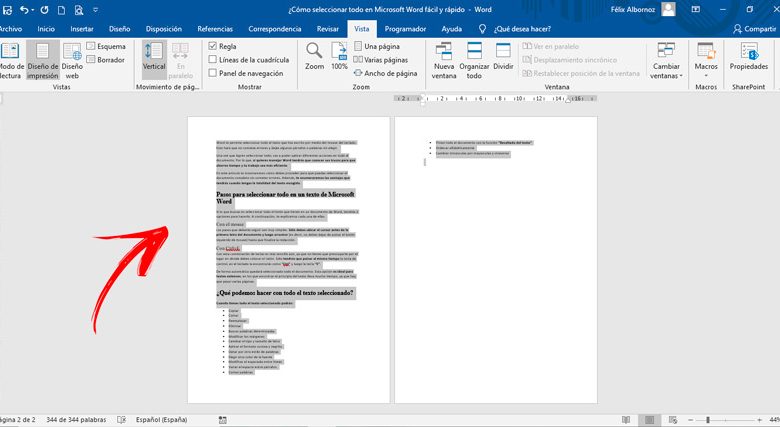The height and width of the screenshot is (427, 780).
Task: Click the Félix Albornoz account avatar
Action: tap(669, 9)
